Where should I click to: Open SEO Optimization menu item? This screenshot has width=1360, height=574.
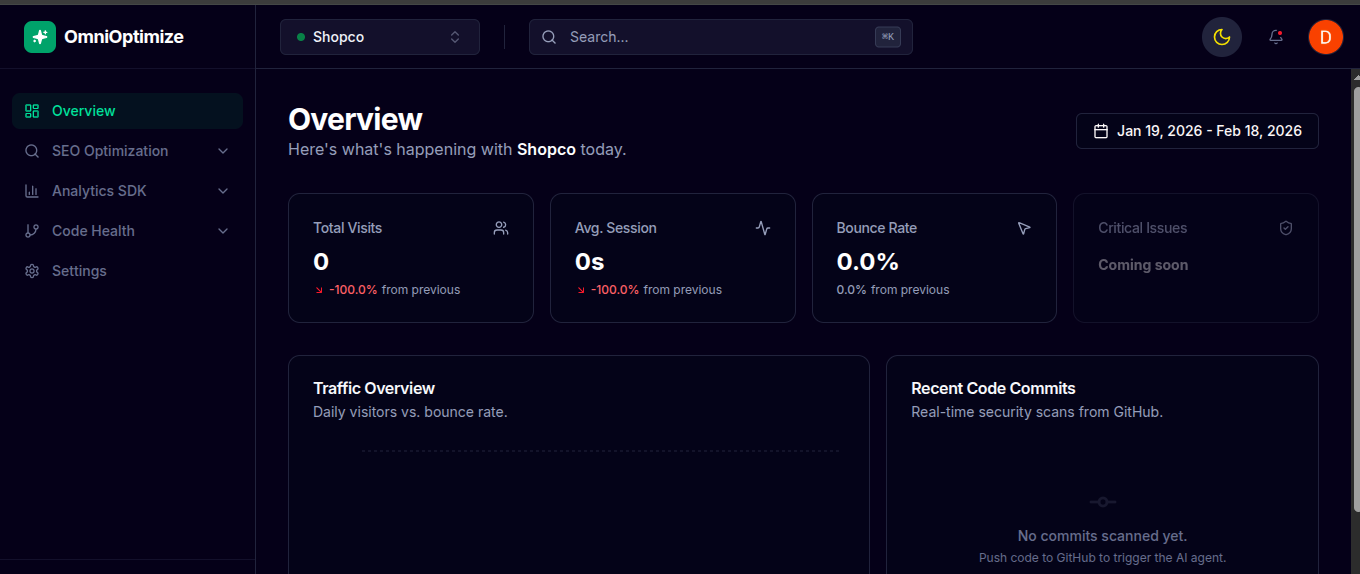(127, 151)
